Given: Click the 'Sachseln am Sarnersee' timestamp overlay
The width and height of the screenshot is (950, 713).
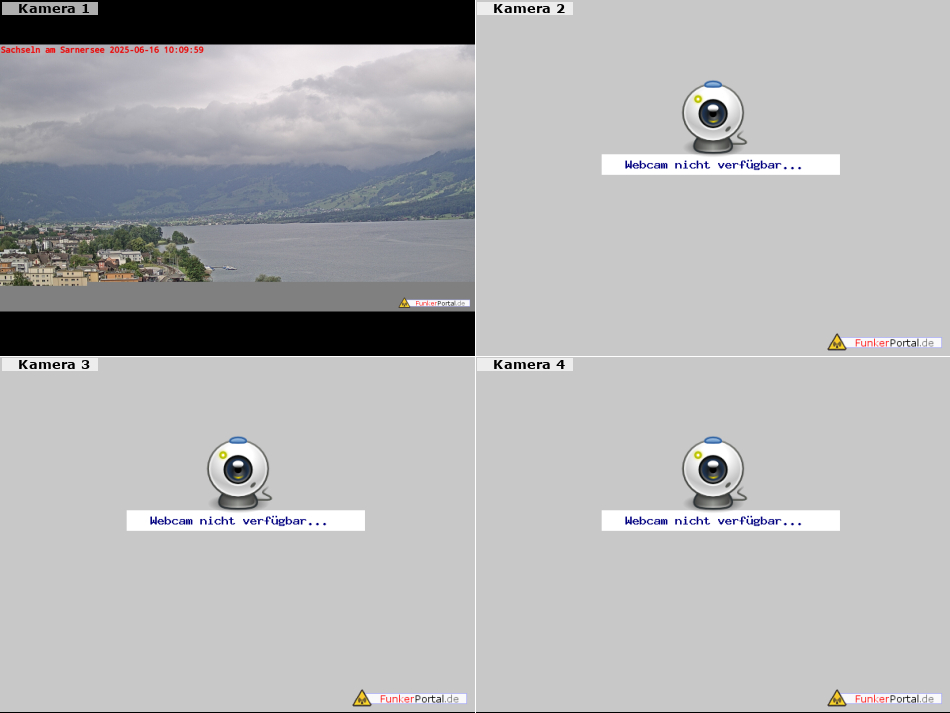Looking at the screenshot, I should pos(102,50).
